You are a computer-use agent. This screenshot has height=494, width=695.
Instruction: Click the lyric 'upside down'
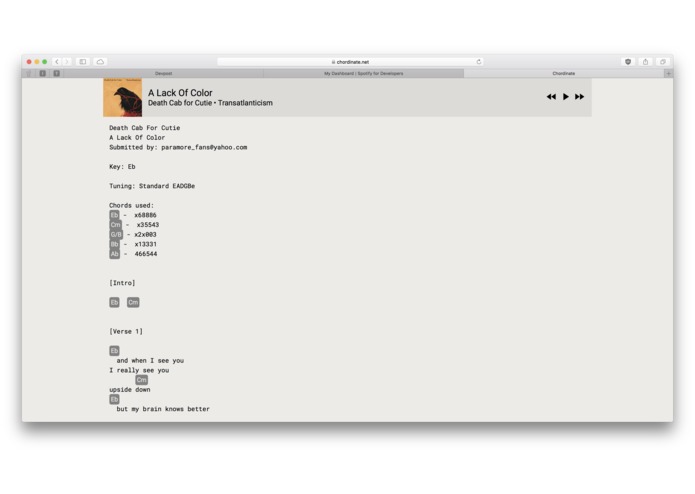(130, 390)
